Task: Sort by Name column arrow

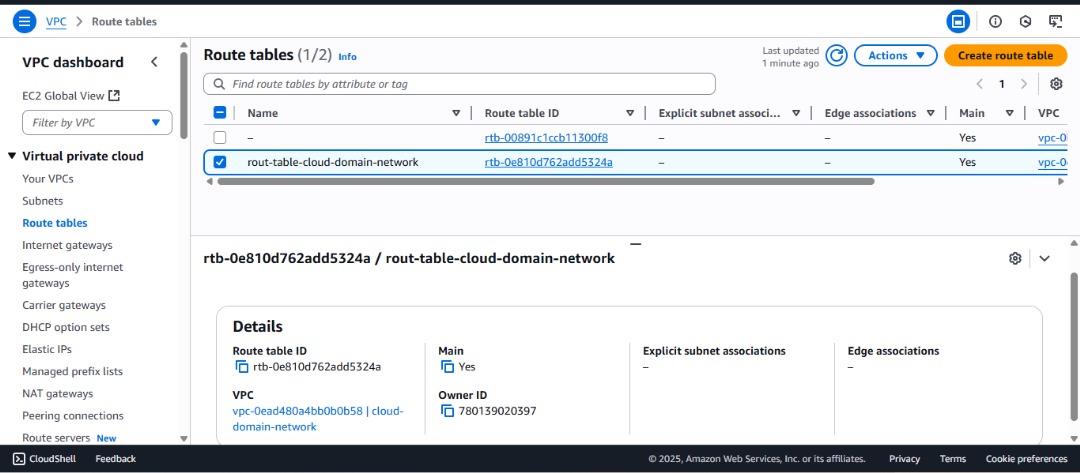Action: point(456,113)
